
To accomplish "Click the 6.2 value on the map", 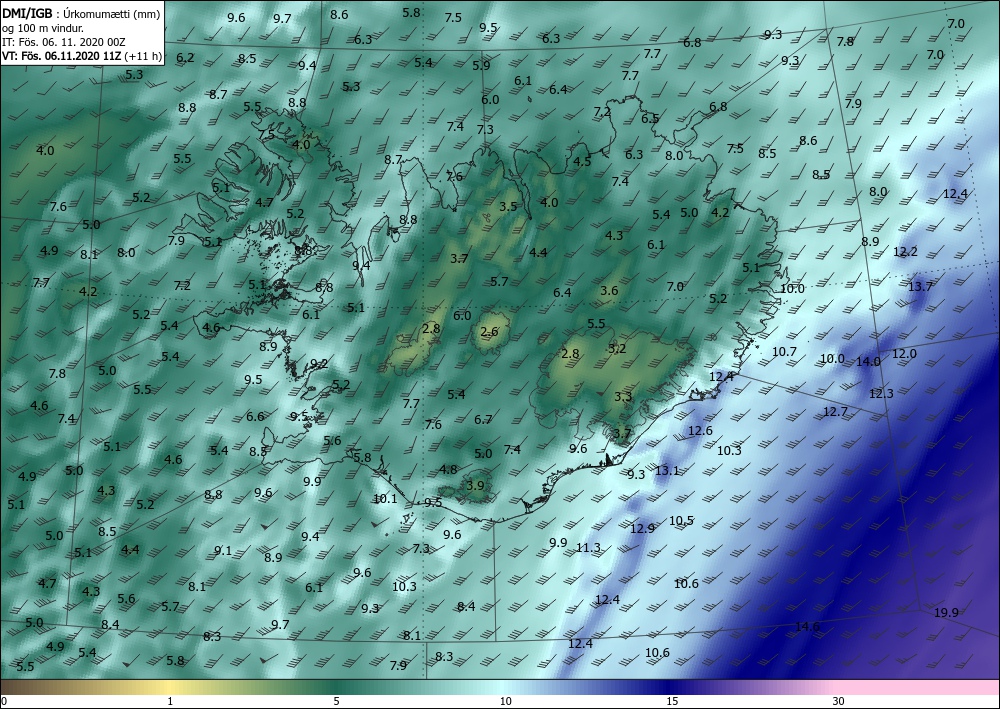I will [185, 58].
